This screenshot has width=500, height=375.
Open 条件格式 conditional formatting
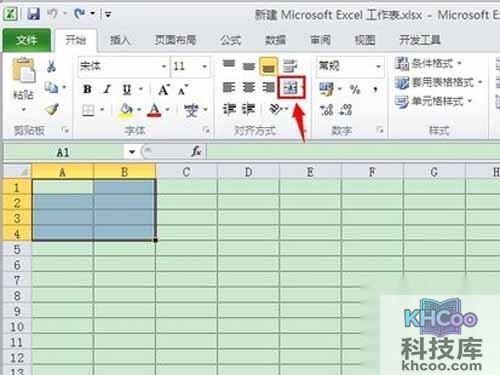point(428,63)
